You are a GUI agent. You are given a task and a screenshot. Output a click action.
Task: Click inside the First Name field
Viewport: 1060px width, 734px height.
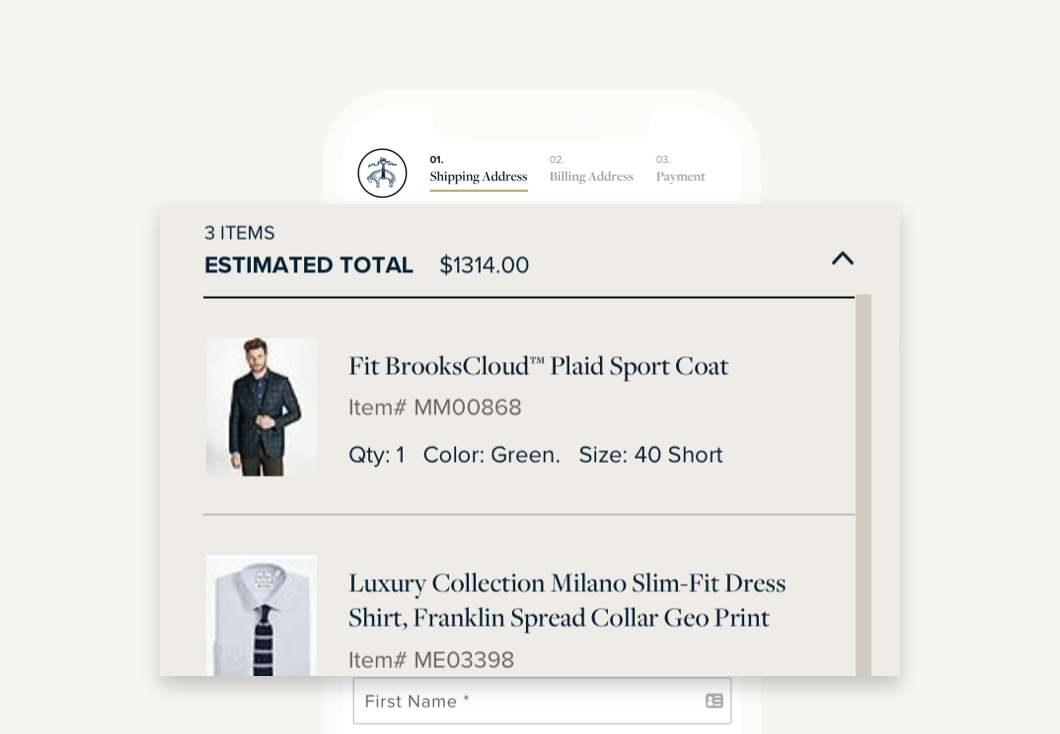(541, 701)
